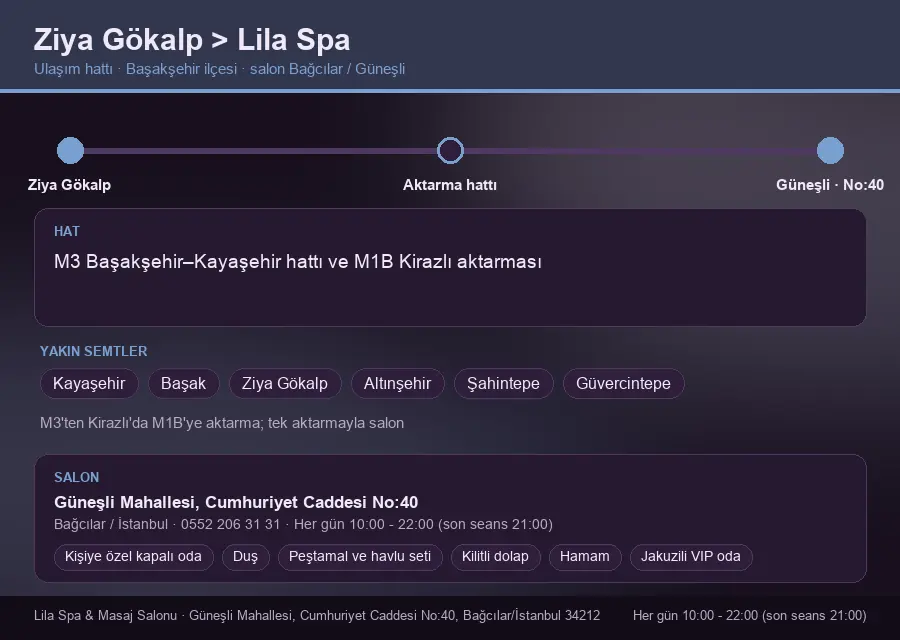Click the page title Ziya Gökalp > Lila Spa
This screenshot has width=900, height=640.
(192, 40)
